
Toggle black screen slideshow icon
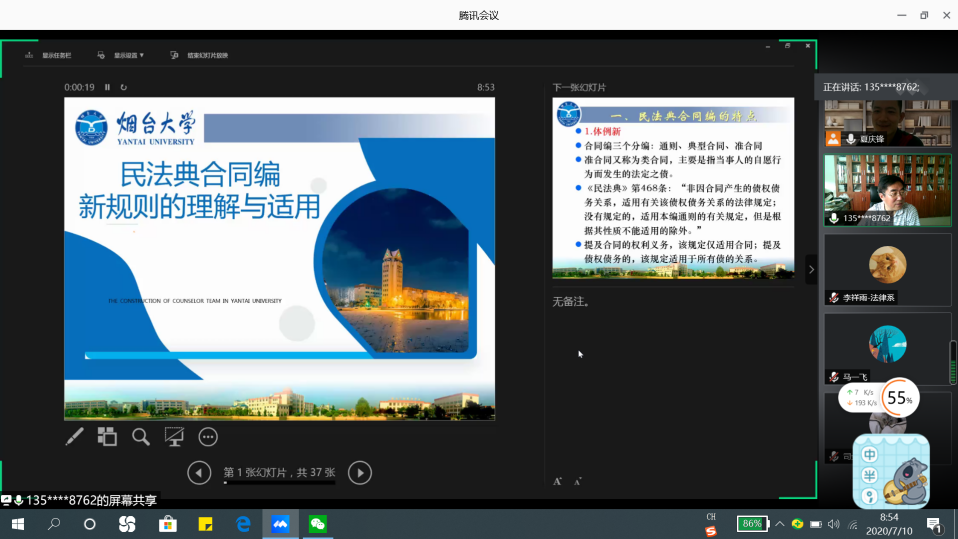pos(174,437)
